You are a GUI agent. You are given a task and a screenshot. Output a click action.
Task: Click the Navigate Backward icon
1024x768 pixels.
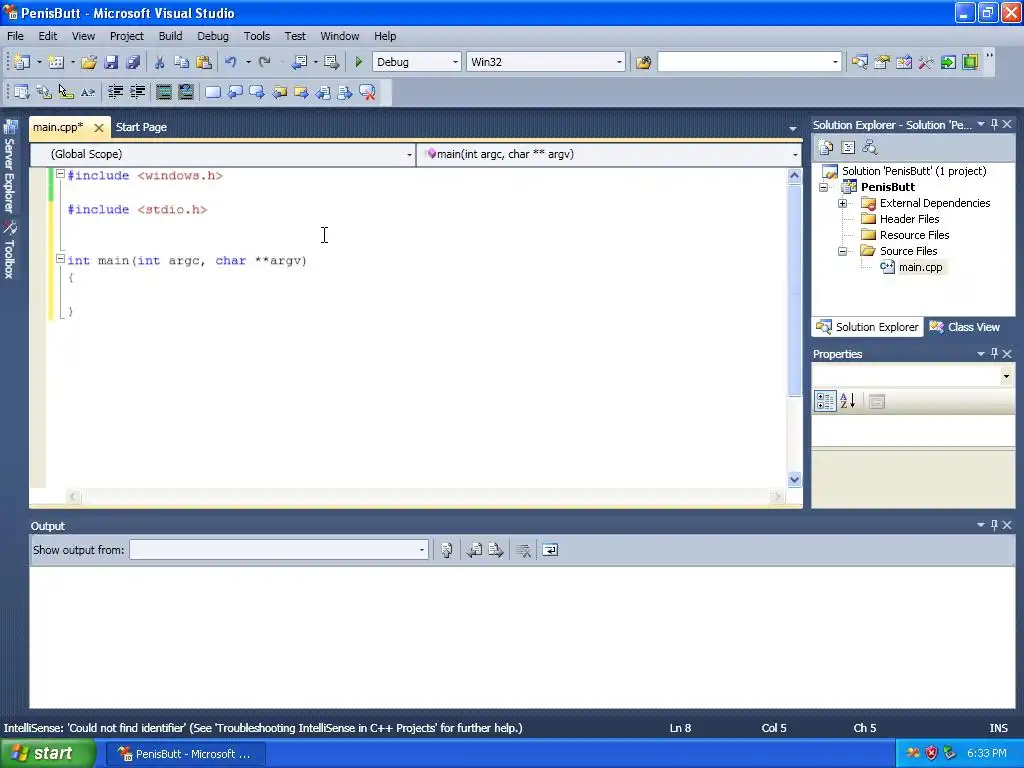click(300, 62)
